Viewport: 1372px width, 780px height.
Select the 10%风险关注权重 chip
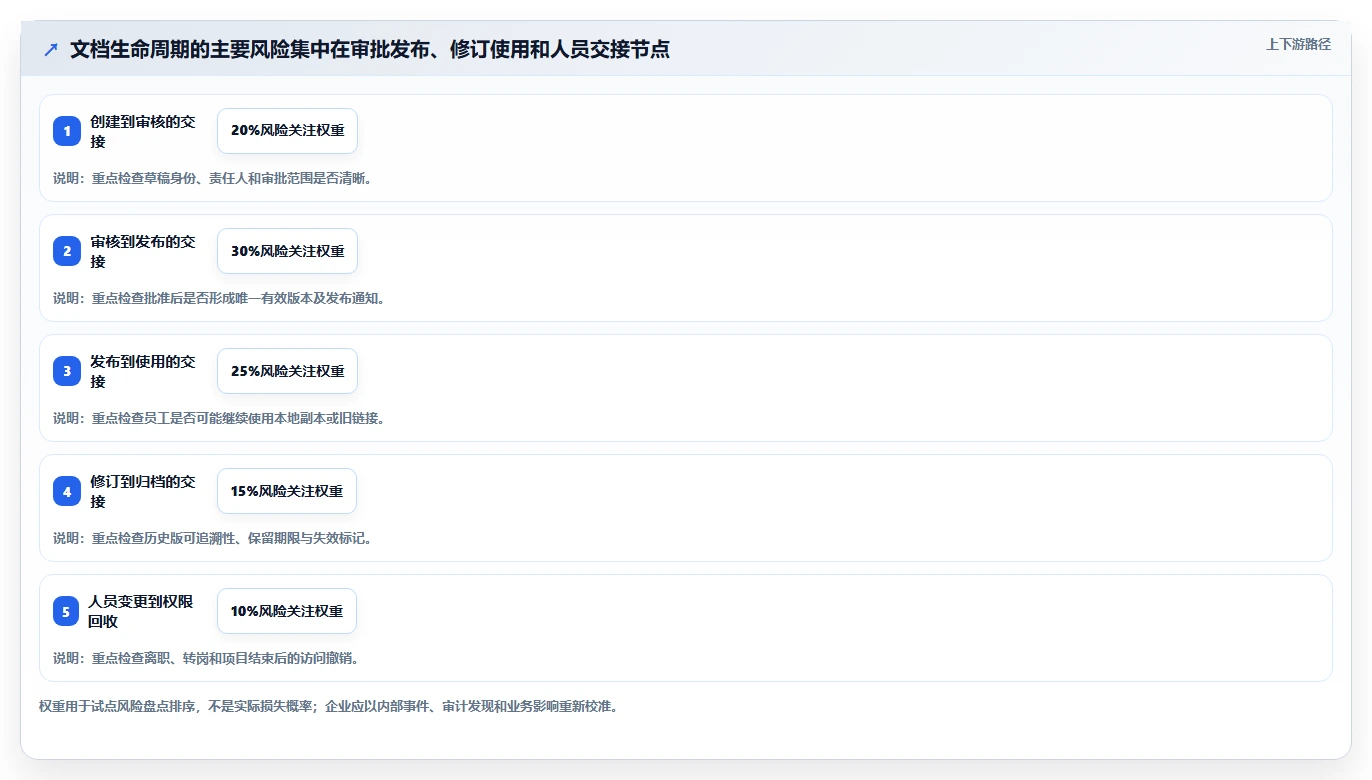287,611
